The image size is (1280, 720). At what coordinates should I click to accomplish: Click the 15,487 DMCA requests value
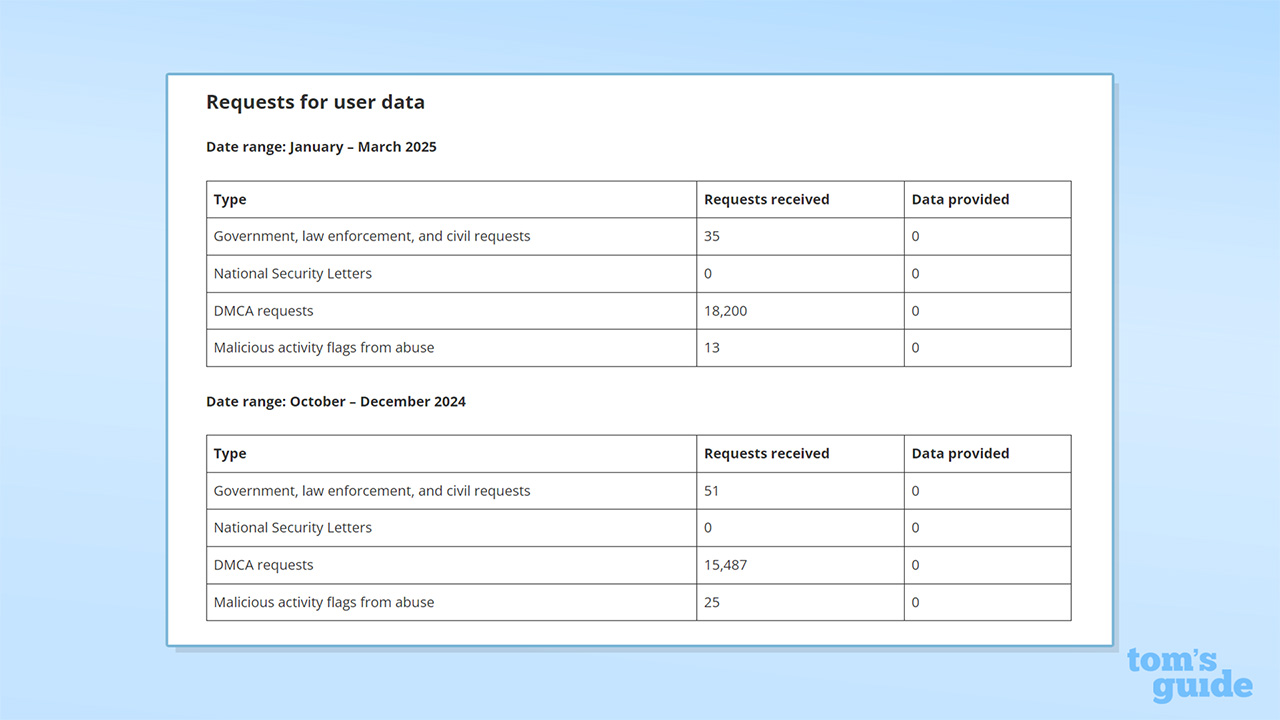point(725,565)
